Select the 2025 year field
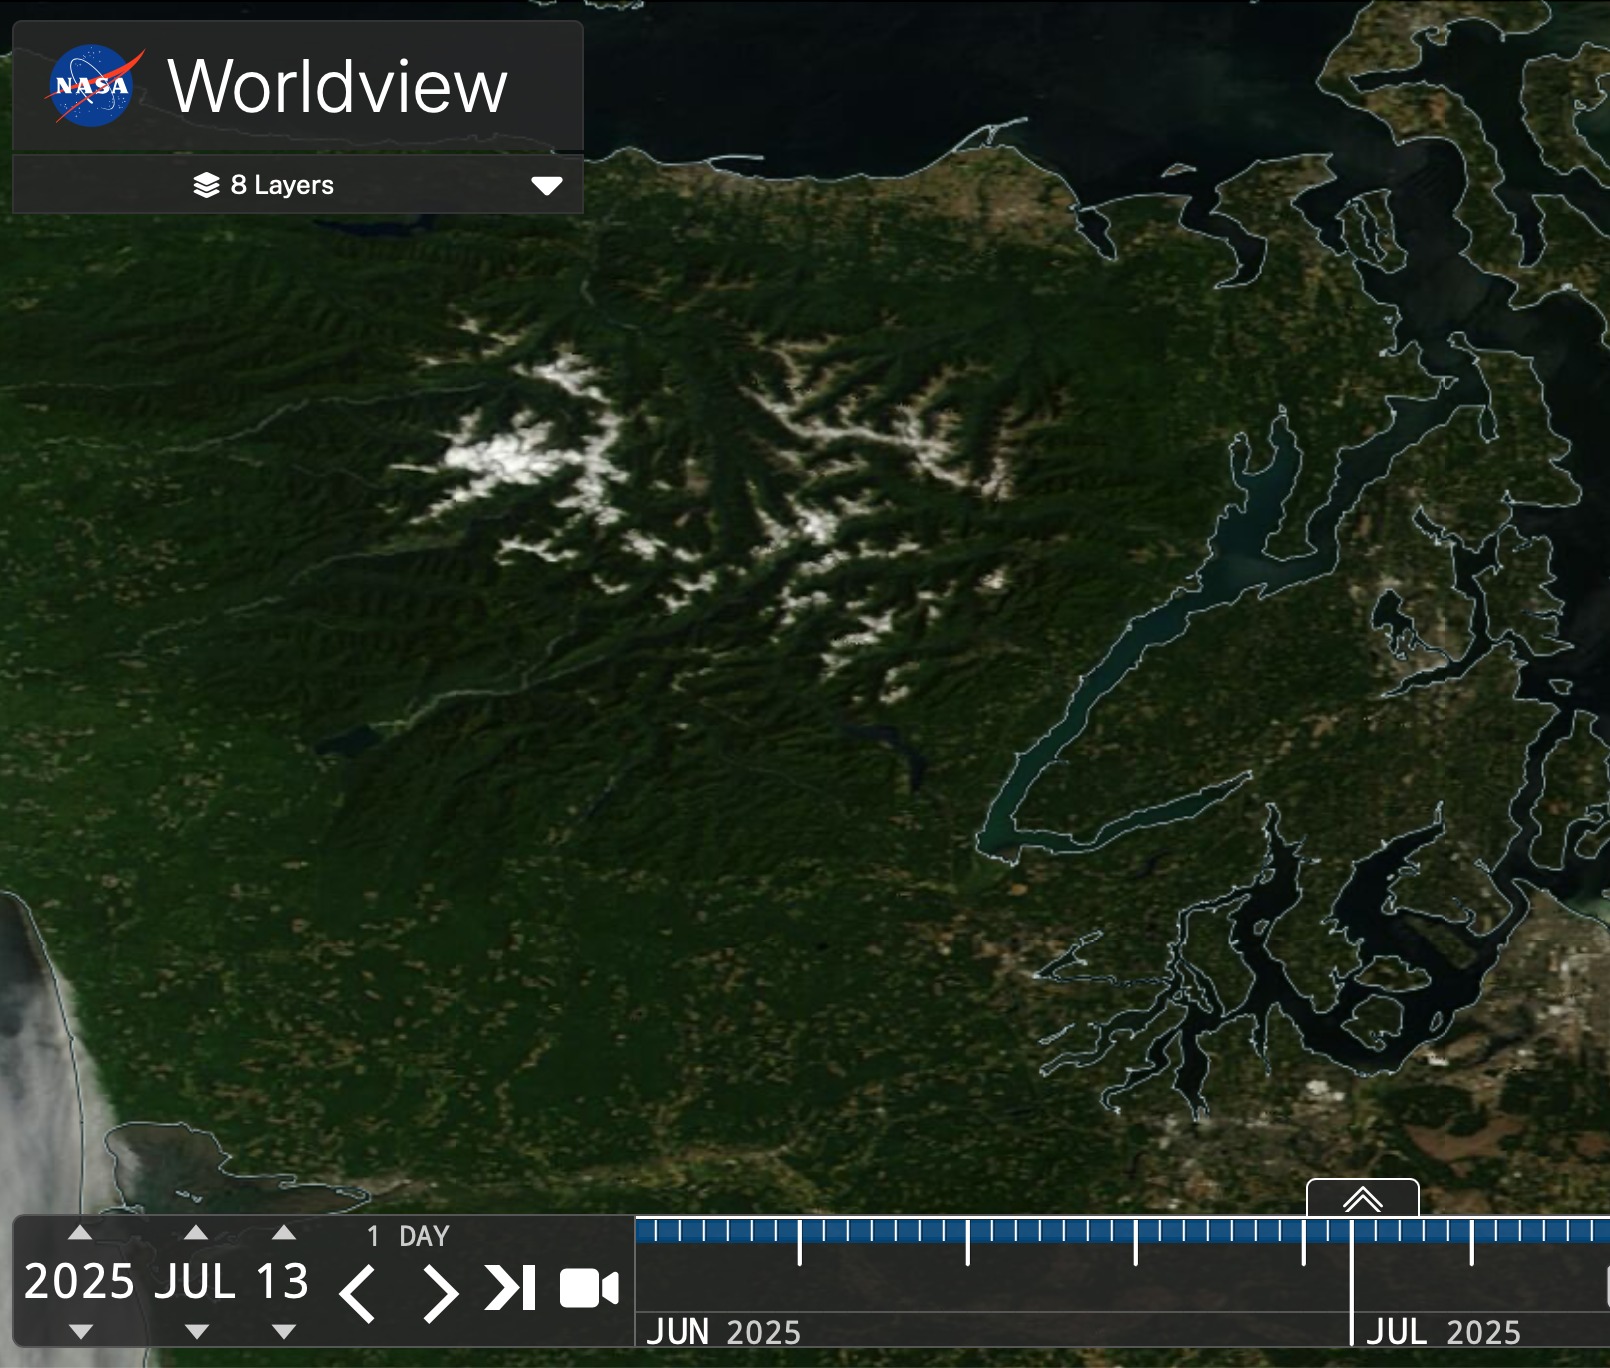 (79, 1282)
